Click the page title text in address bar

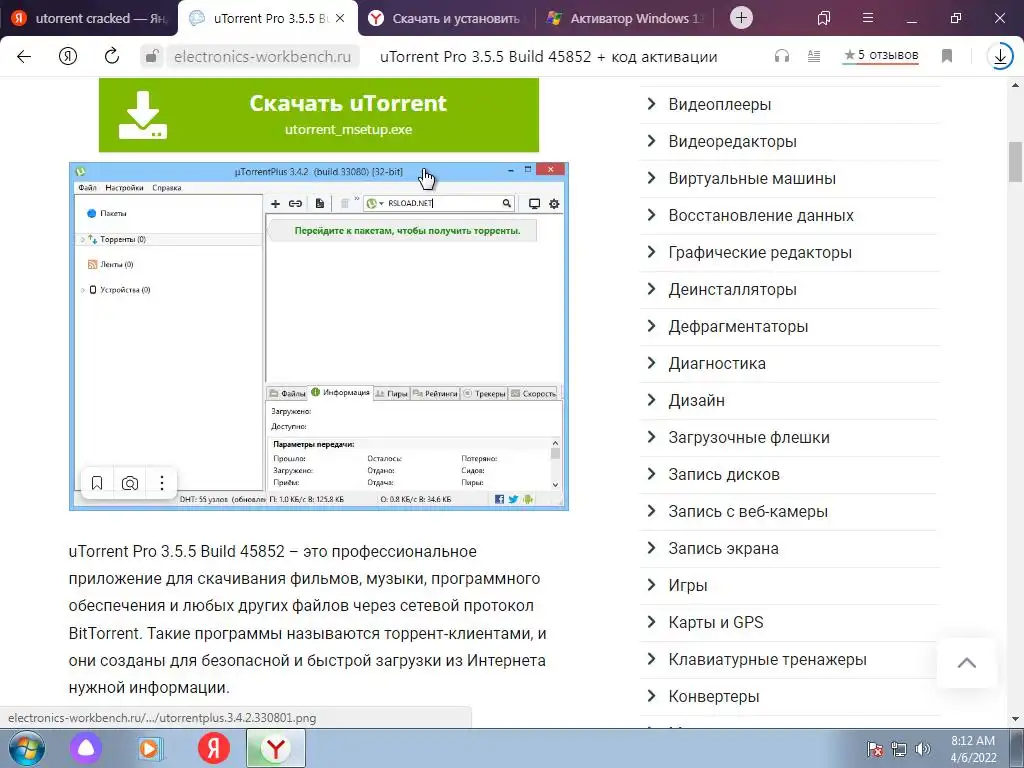coord(549,57)
